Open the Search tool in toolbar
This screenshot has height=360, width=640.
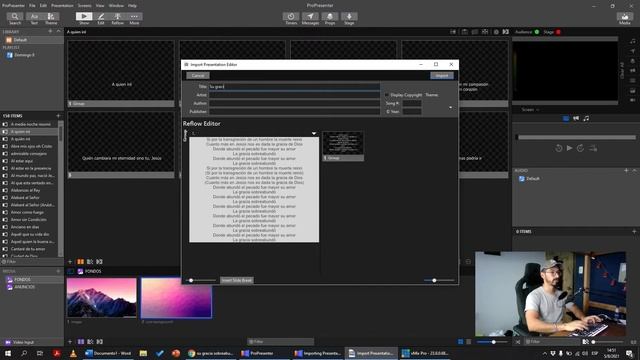pos(15,18)
